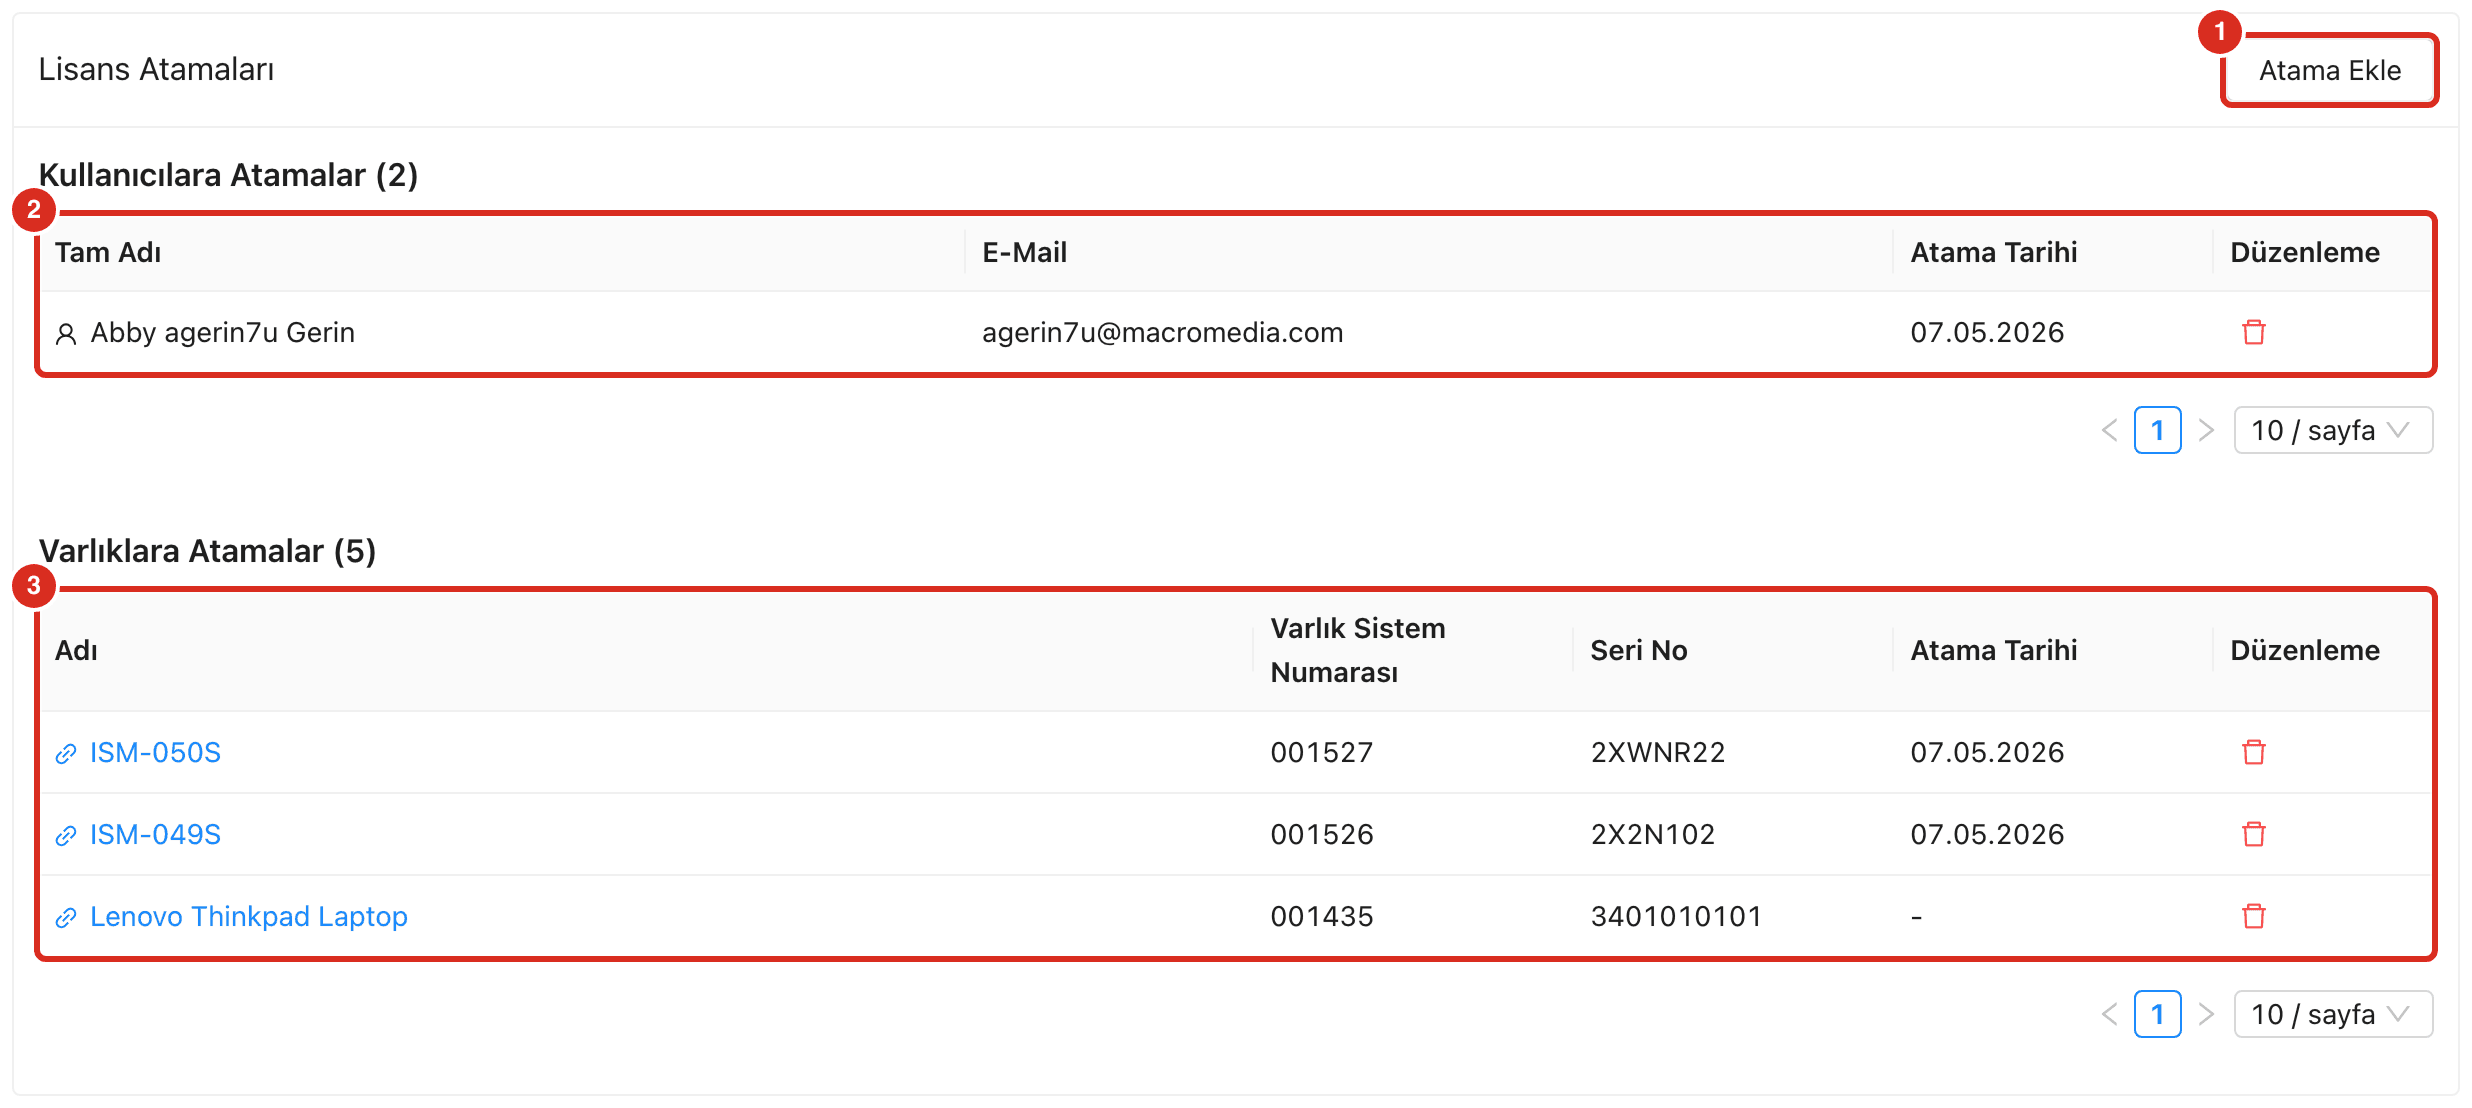
Task: Remove the ISM-049S asset assignment
Action: click(x=2253, y=834)
